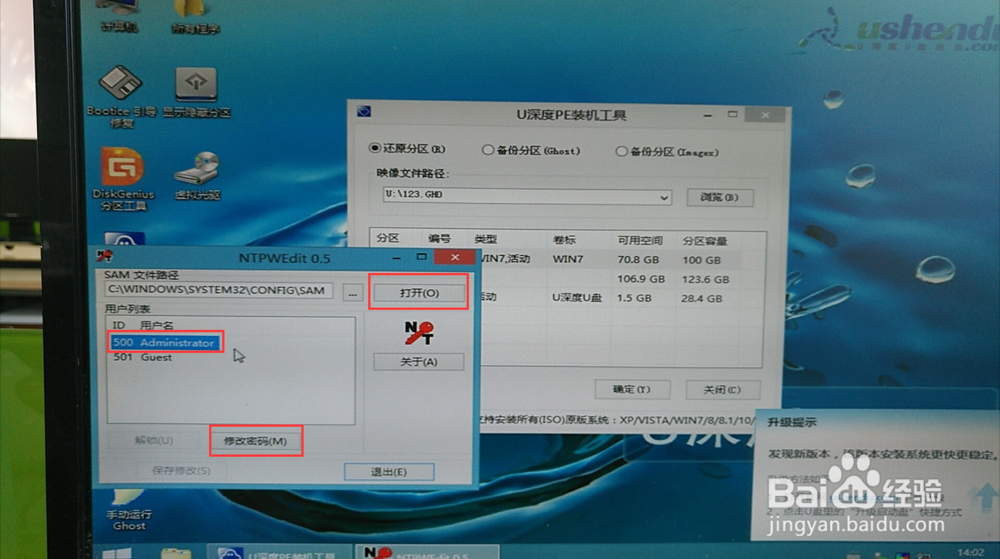Click the confirm (确定) button in PE tool
This screenshot has height=559, width=1000.
coord(632,389)
